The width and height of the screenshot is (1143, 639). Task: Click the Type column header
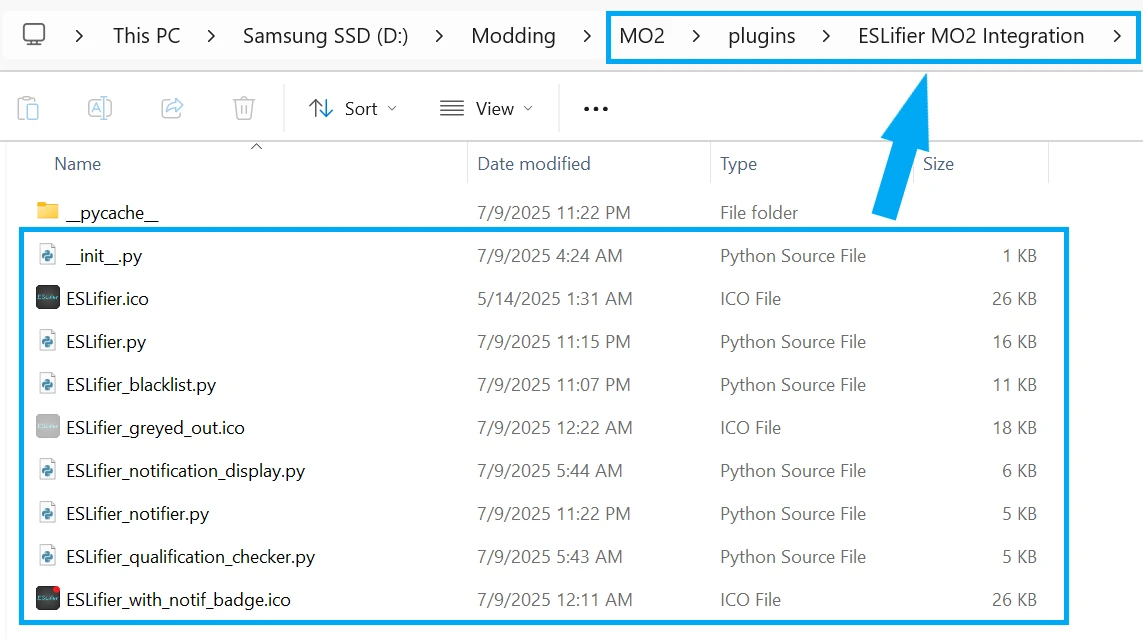[x=738, y=164]
